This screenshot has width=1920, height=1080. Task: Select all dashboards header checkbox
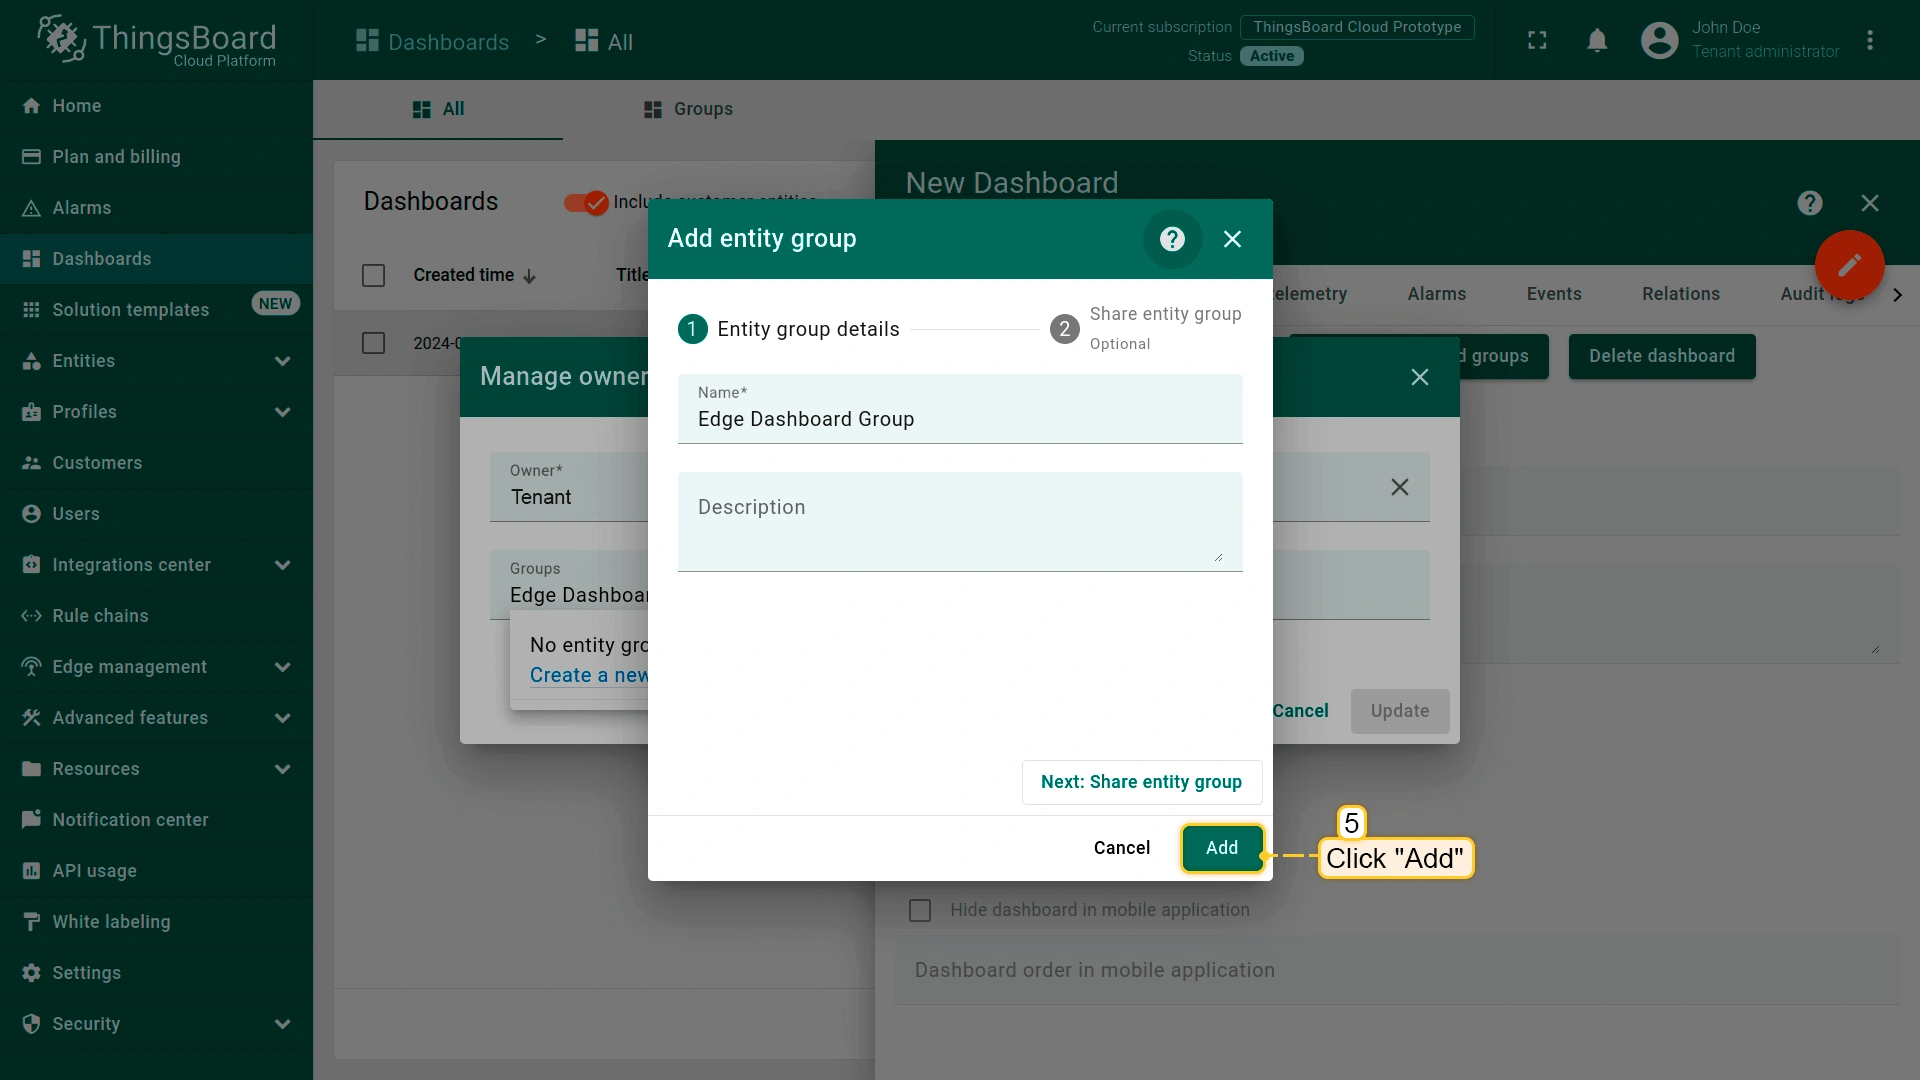coord(373,275)
